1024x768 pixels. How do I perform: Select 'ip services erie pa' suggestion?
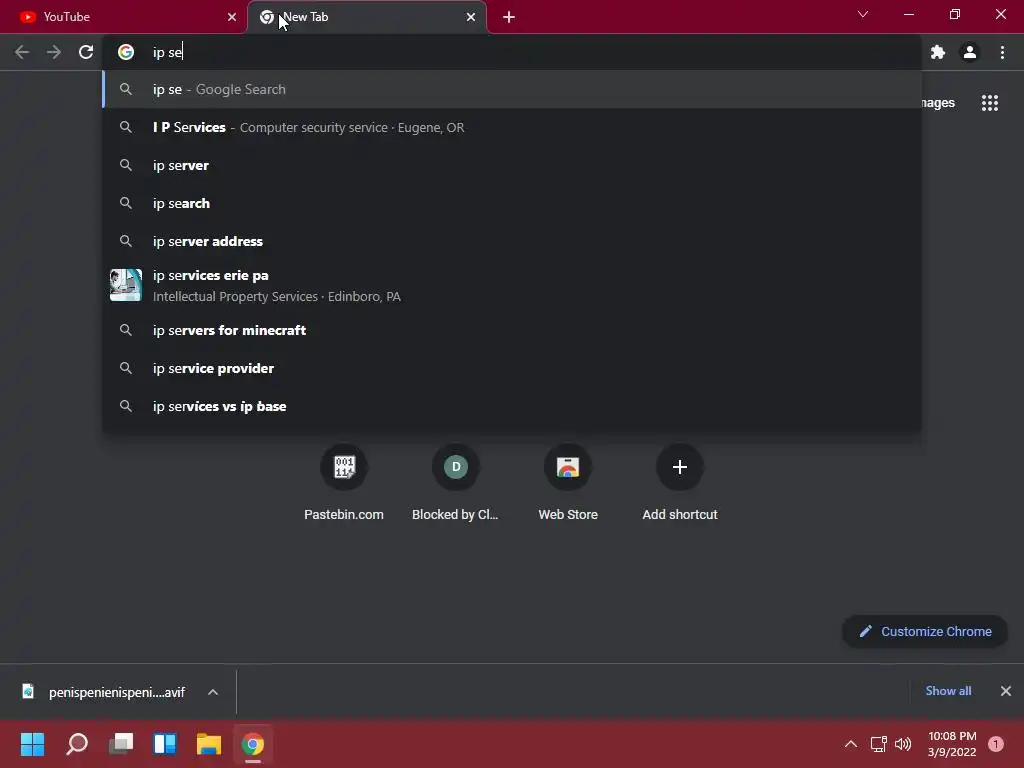512,285
